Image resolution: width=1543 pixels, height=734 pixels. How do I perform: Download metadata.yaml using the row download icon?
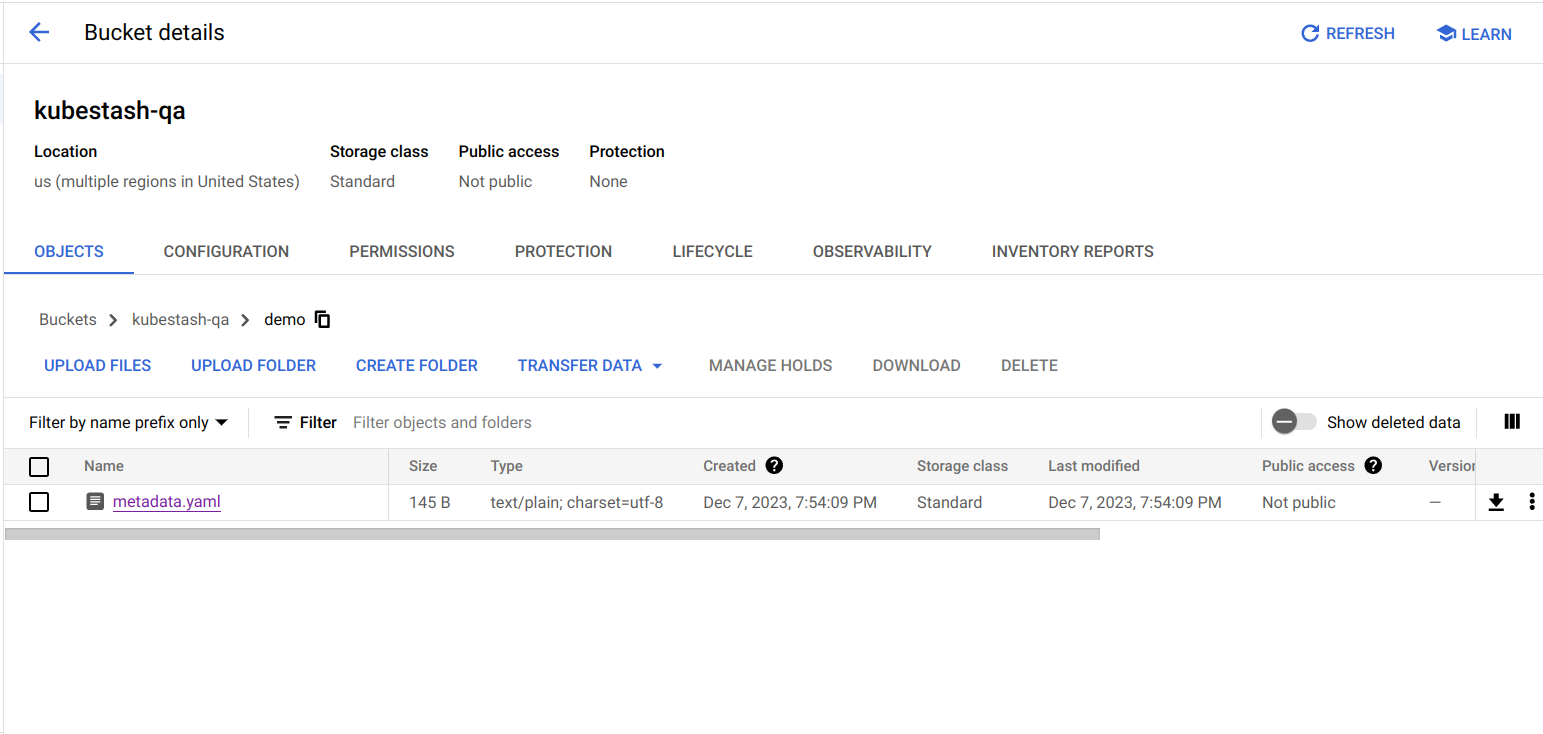point(1496,501)
